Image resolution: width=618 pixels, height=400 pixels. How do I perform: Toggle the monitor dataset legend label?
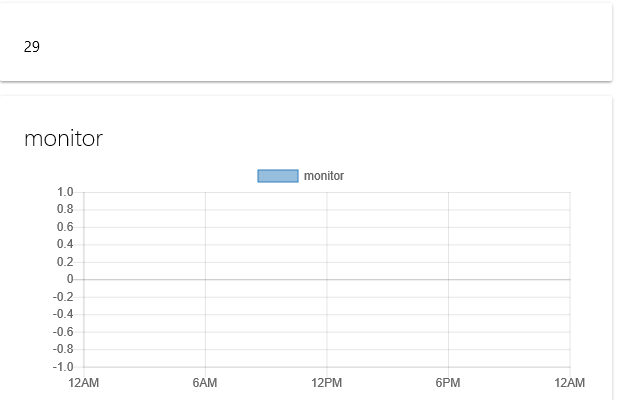pyautogui.click(x=324, y=176)
